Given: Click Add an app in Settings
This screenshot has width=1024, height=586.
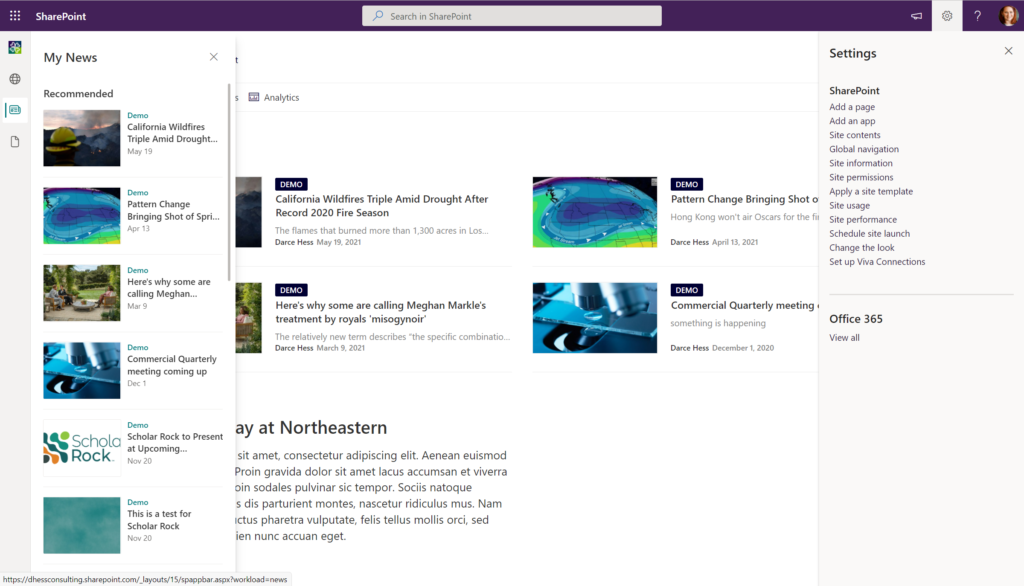Looking at the screenshot, I should point(852,121).
